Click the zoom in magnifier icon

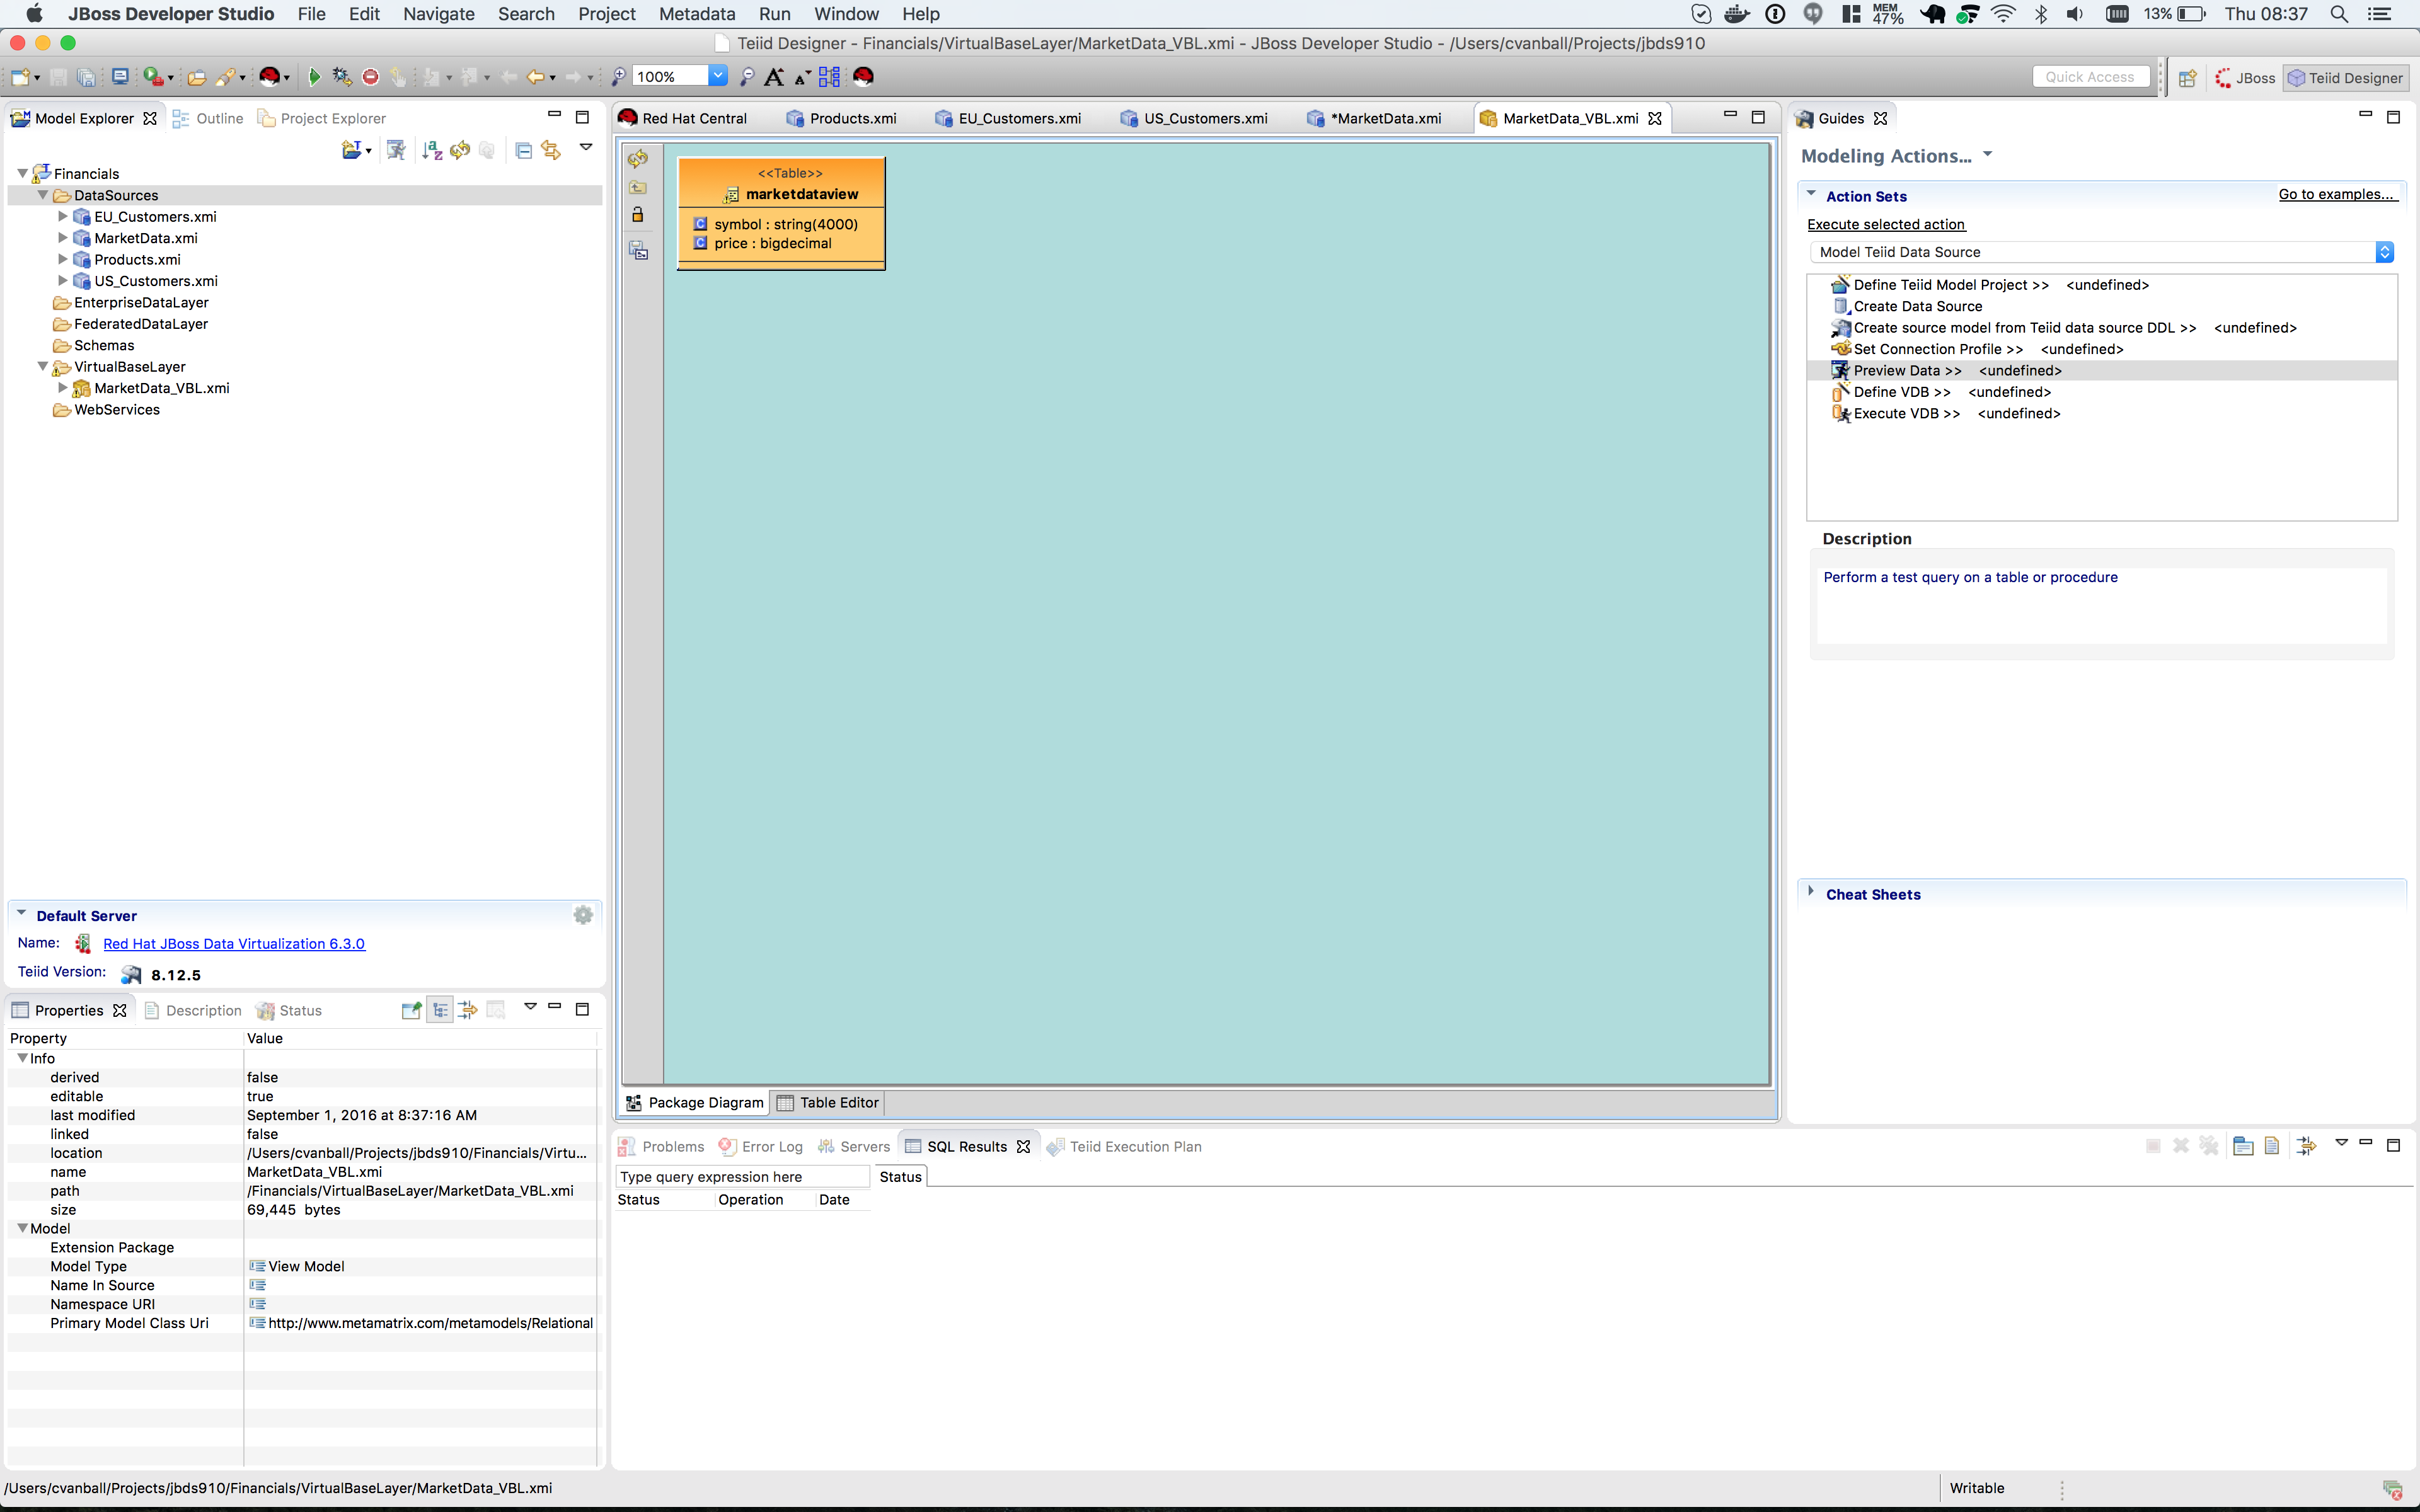tap(619, 77)
